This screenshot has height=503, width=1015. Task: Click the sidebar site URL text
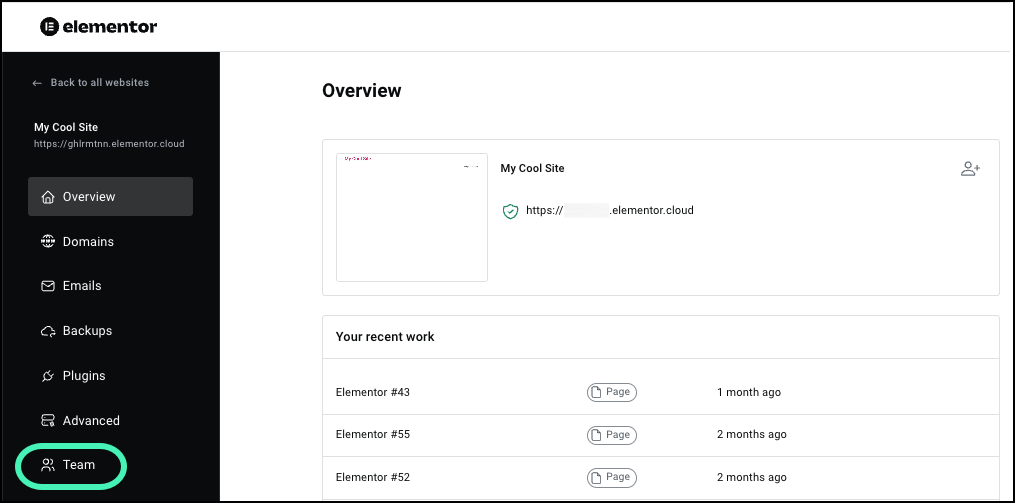click(109, 144)
